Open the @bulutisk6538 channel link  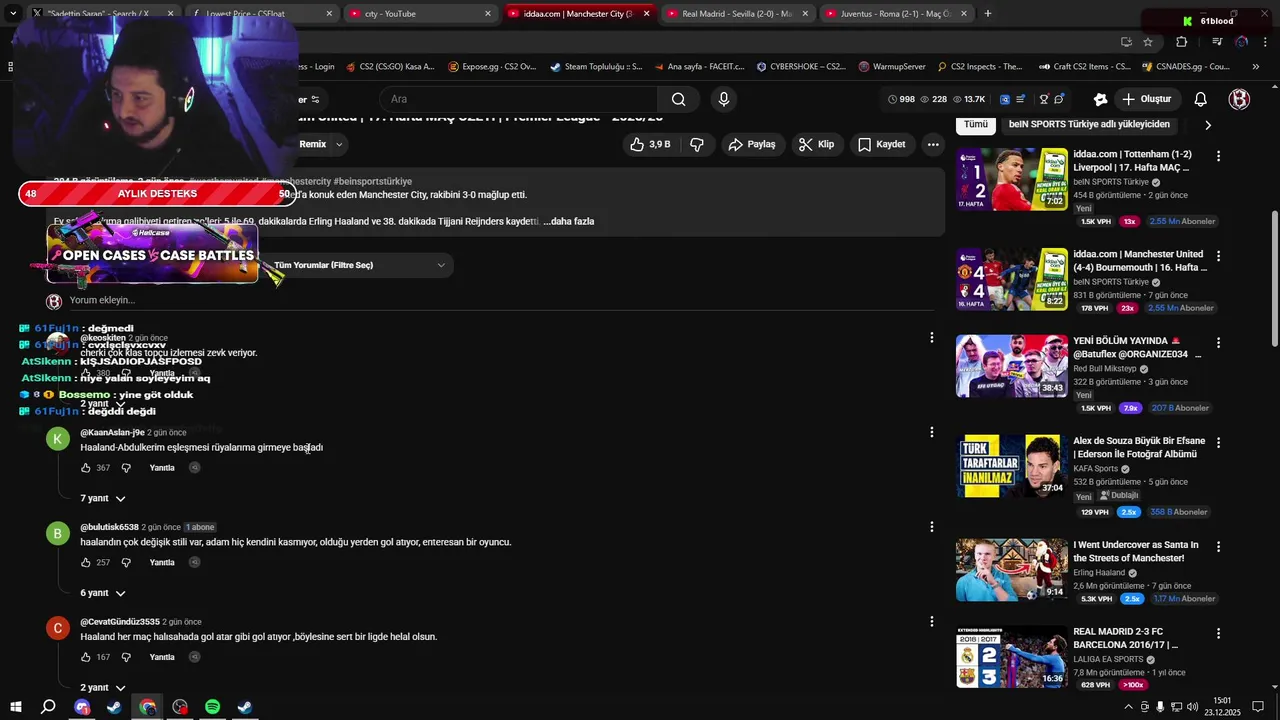[x=109, y=527]
